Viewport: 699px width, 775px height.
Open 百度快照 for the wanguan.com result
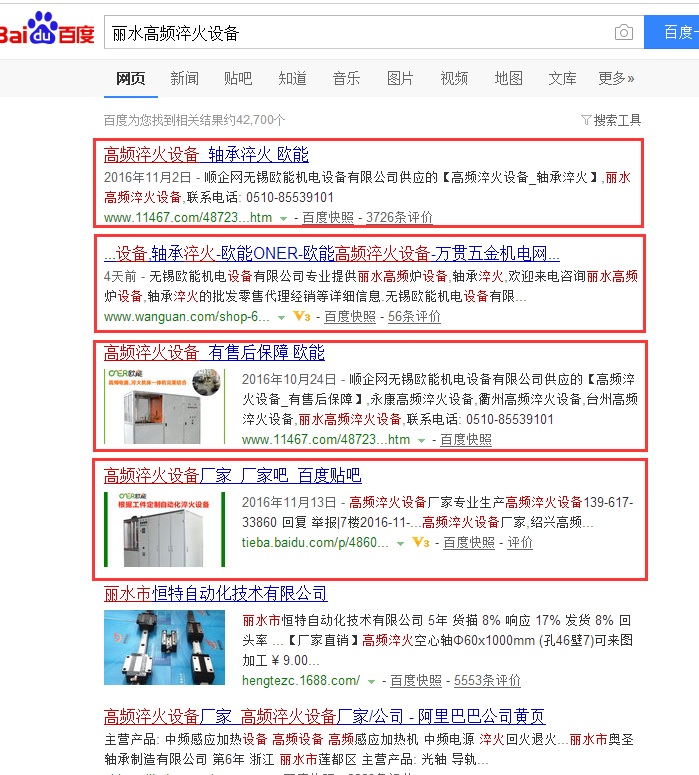pos(350,317)
